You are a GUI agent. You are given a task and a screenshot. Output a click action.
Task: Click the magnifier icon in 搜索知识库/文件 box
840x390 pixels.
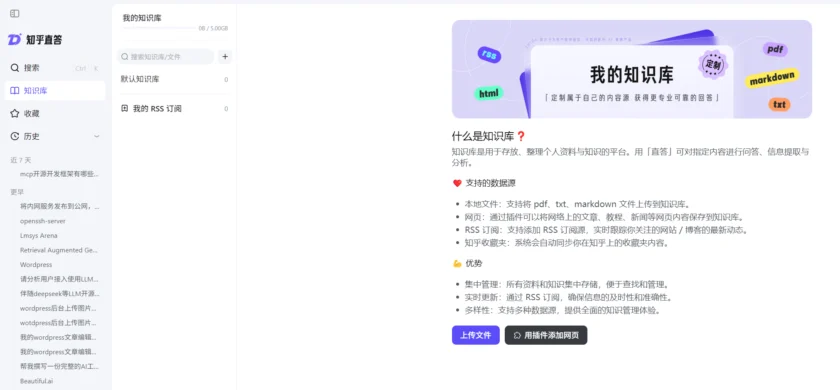tap(125, 56)
